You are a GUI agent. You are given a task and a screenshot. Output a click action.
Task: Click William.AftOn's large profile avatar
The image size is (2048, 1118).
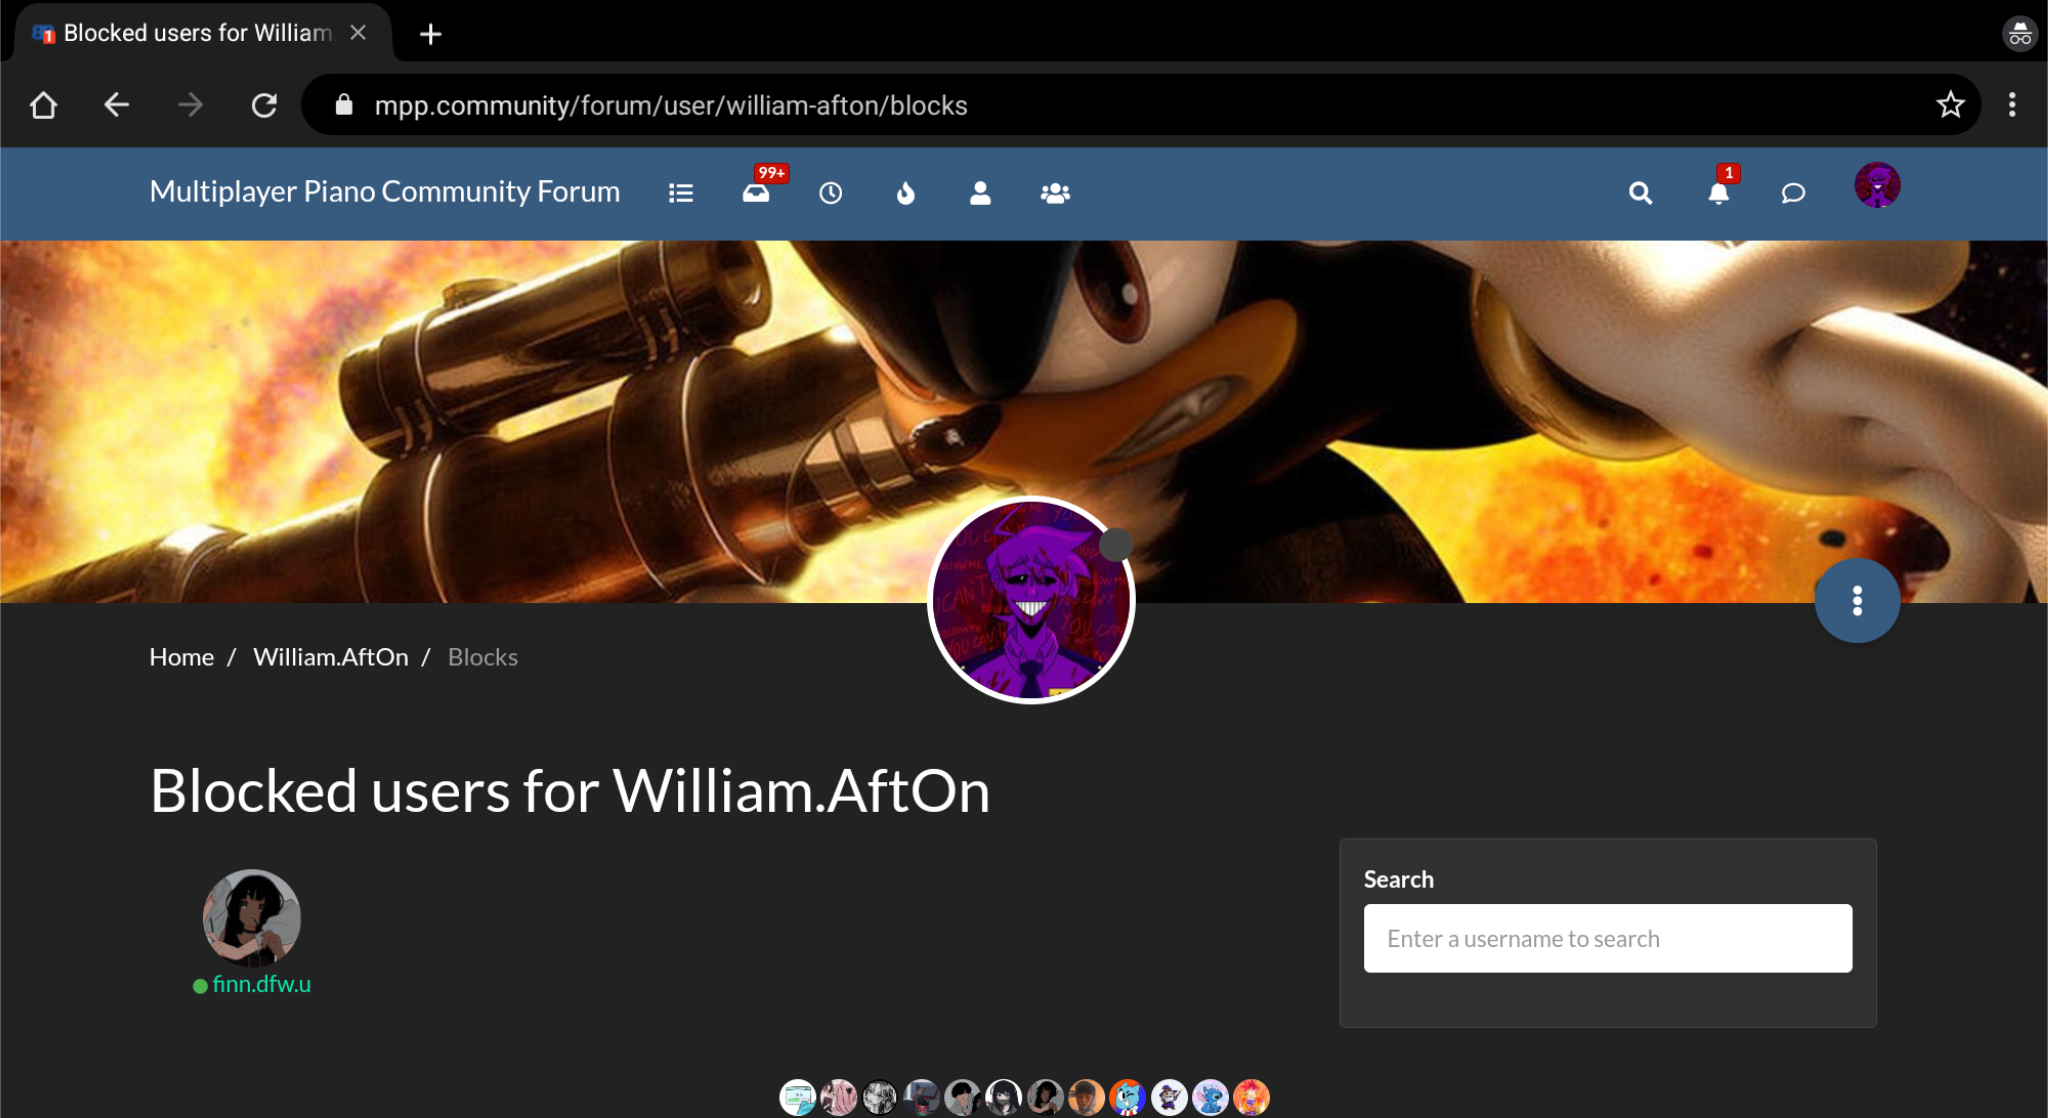tap(1031, 600)
